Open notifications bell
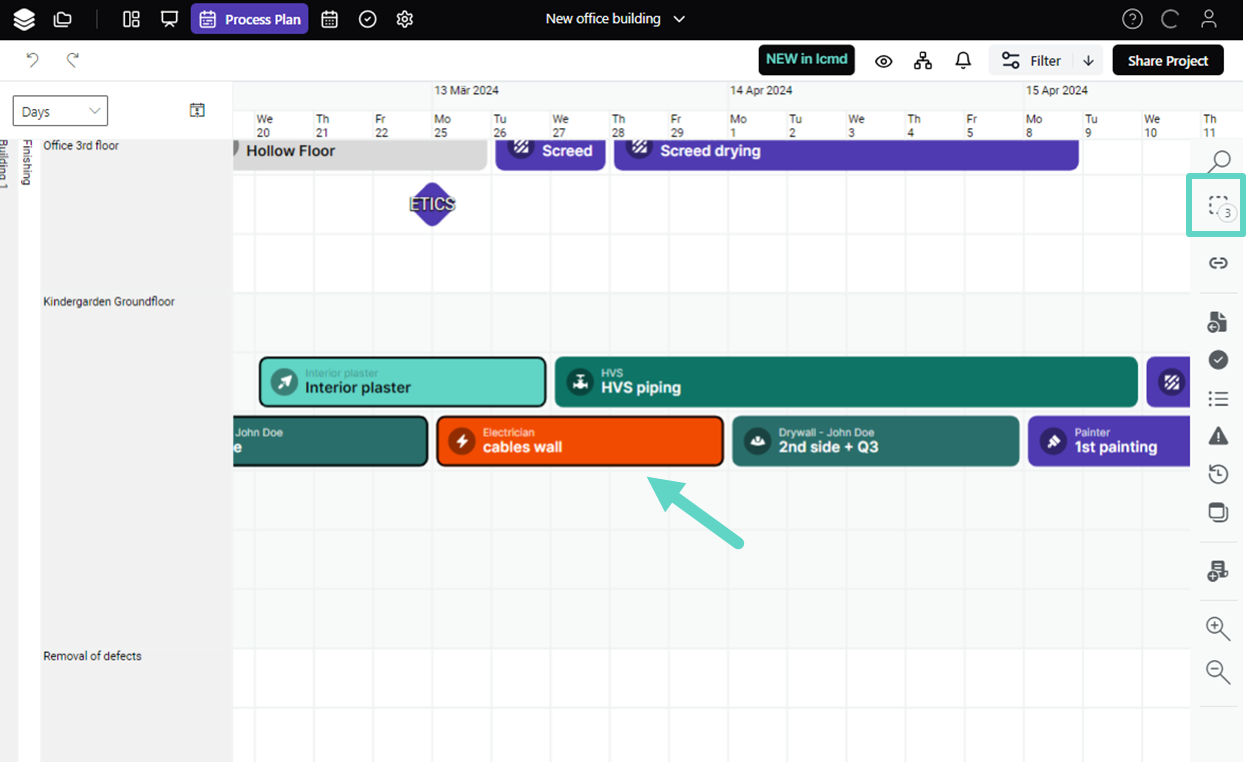Image resolution: width=1246 pixels, height=762 pixels. tap(963, 61)
